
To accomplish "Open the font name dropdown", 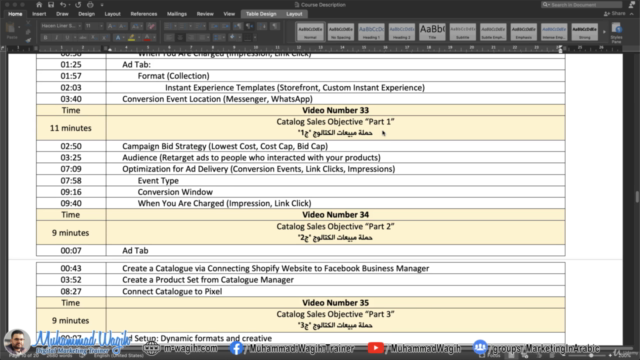I will [x=61, y=26].
